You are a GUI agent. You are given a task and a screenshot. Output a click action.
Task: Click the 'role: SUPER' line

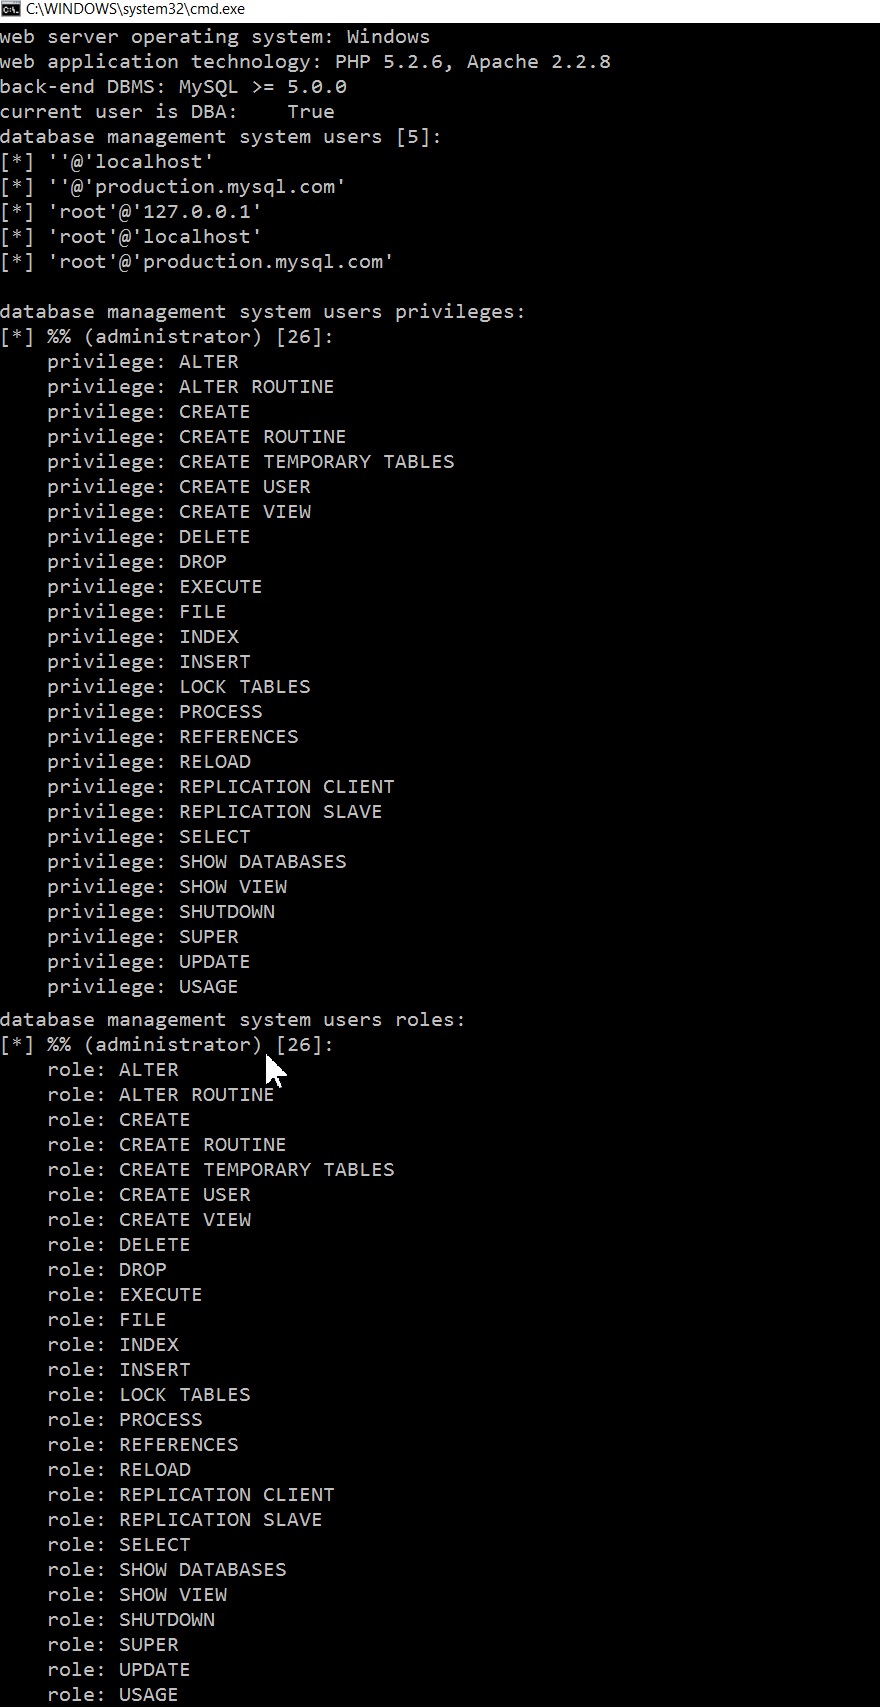[x=112, y=1645]
